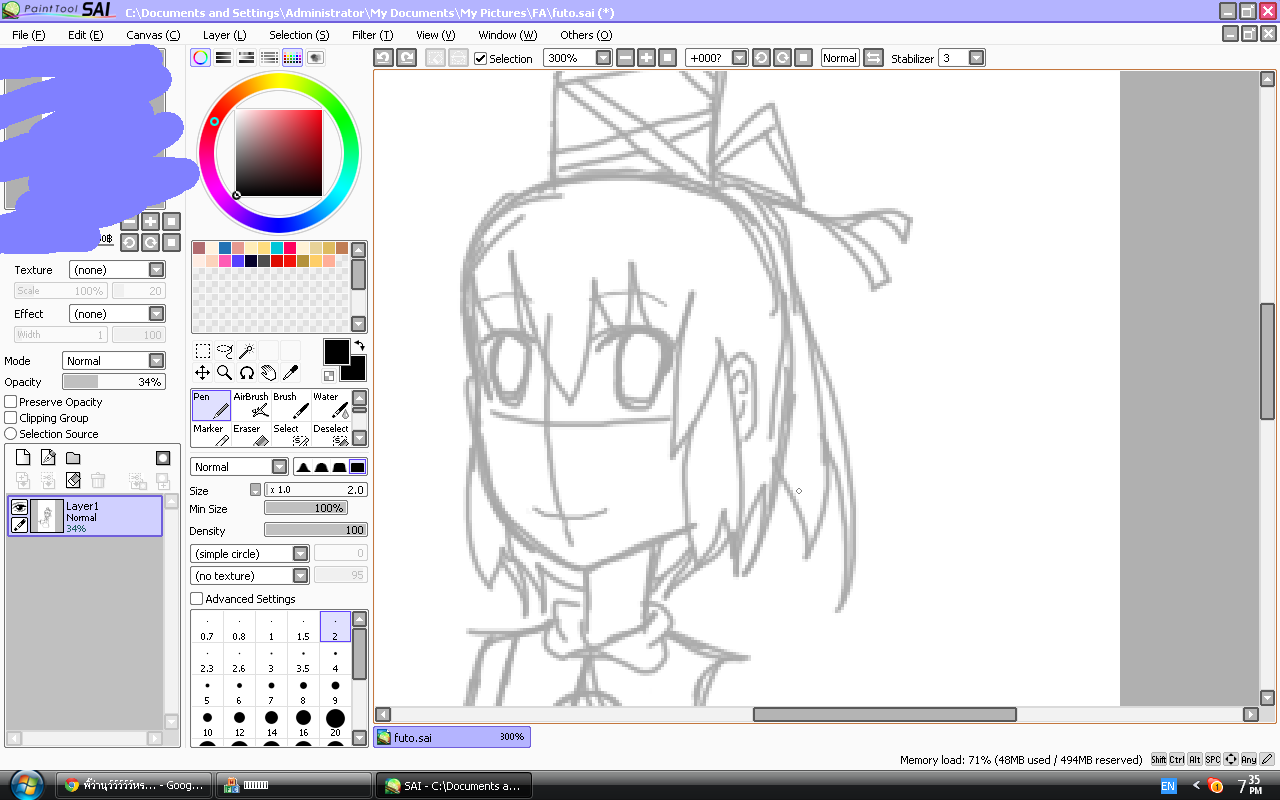
Task: Toggle the RGB slider panel
Action: pyautogui.click(x=224, y=58)
